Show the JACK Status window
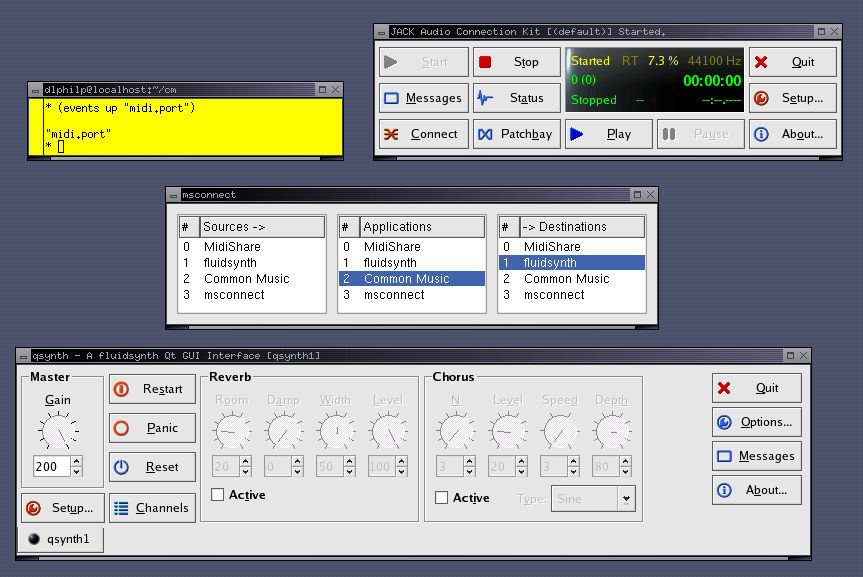The image size is (863, 577). (516, 98)
